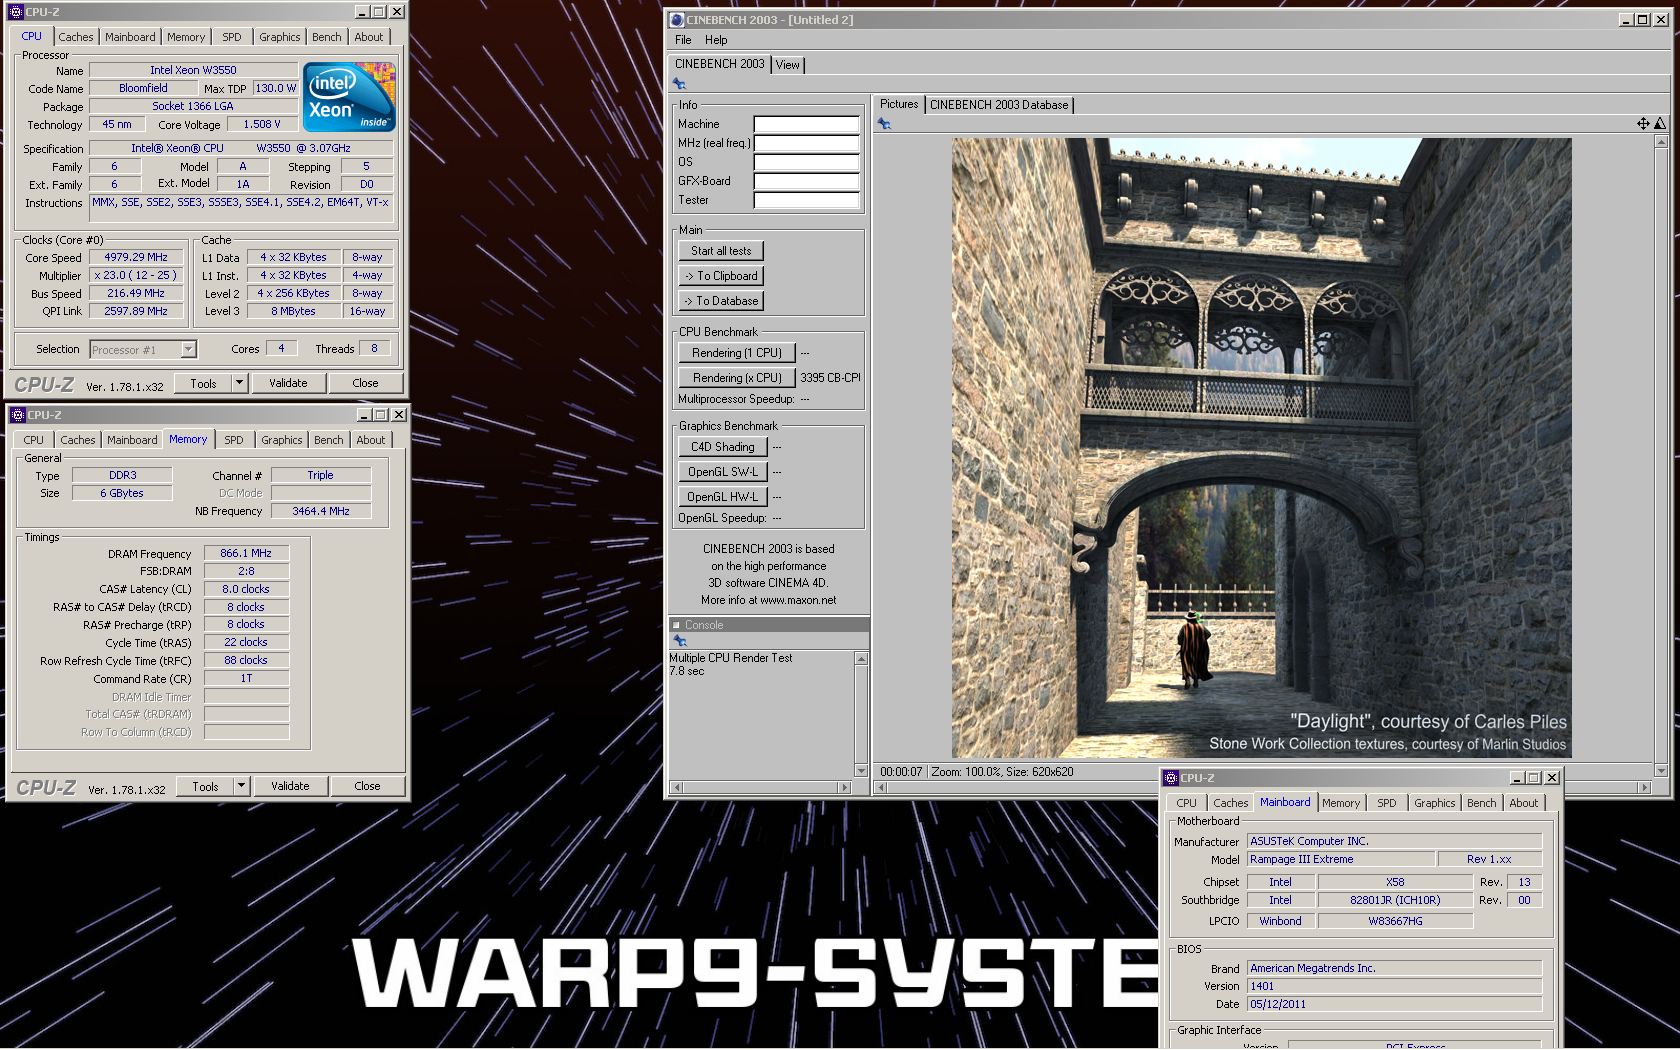Click the picture viewer horizontal scrollbar left arrow
1680x1050 pixels.
coord(881,788)
